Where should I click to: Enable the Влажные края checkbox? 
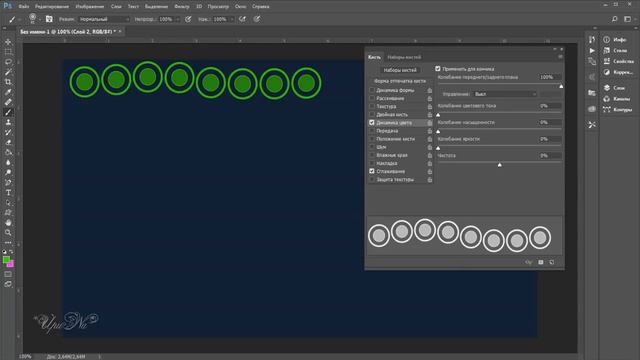372,155
